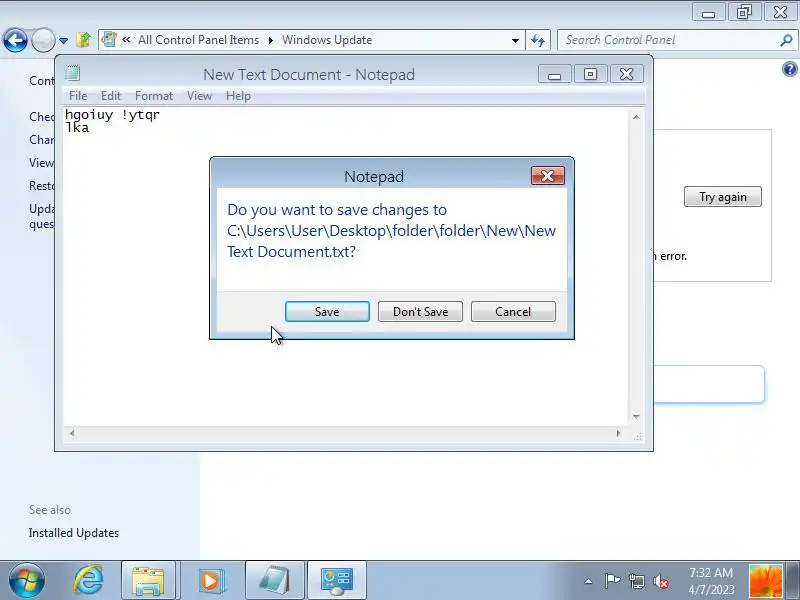Open the Edit menu in Notepad
Screen dimensions: 800x600
tap(111, 96)
